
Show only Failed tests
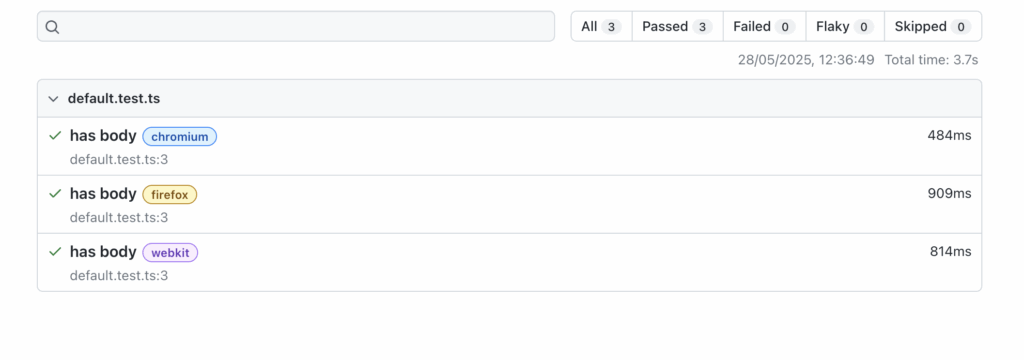[764, 26]
